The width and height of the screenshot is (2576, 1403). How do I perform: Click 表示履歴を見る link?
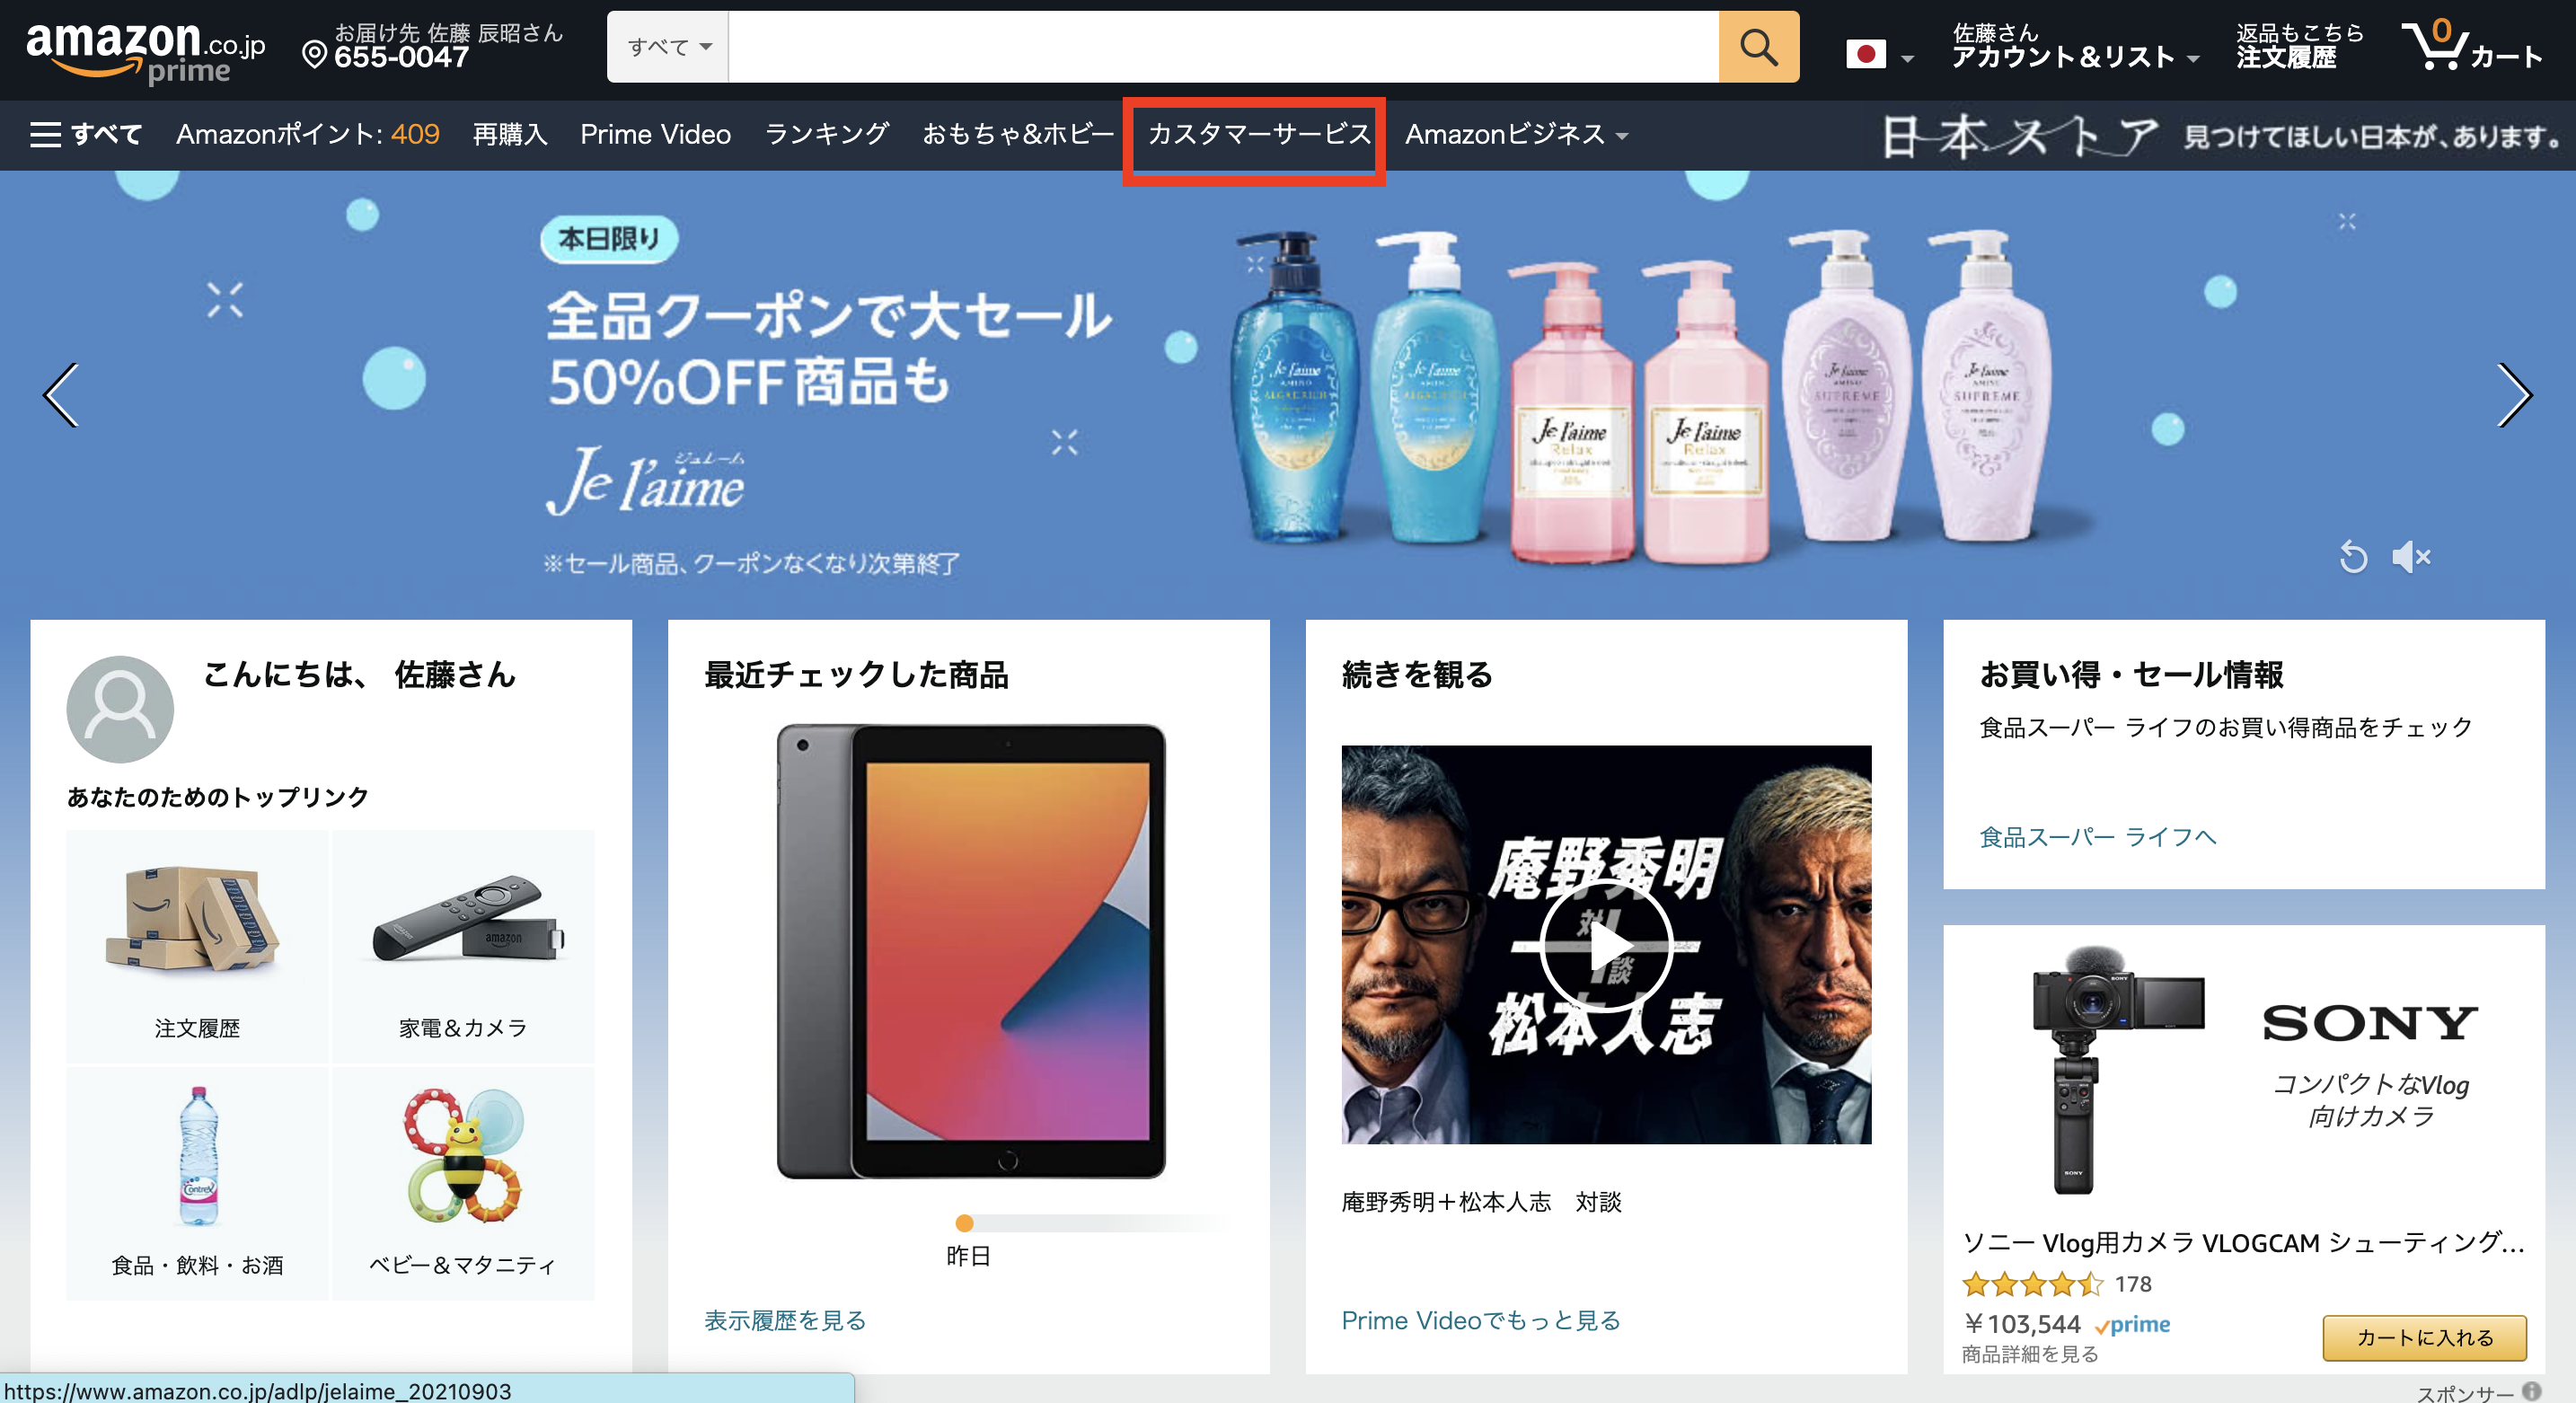click(x=784, y=1320)
